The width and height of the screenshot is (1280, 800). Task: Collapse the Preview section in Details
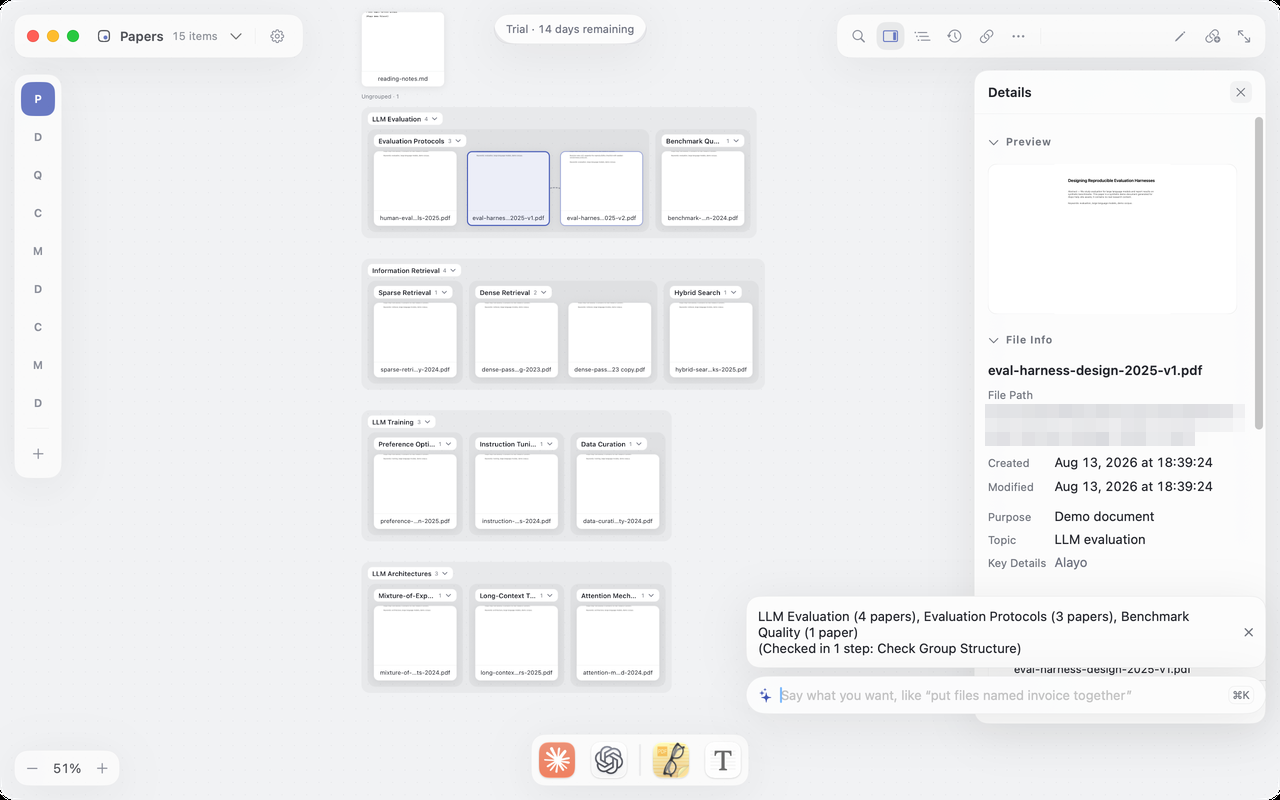tap(994, 142)
